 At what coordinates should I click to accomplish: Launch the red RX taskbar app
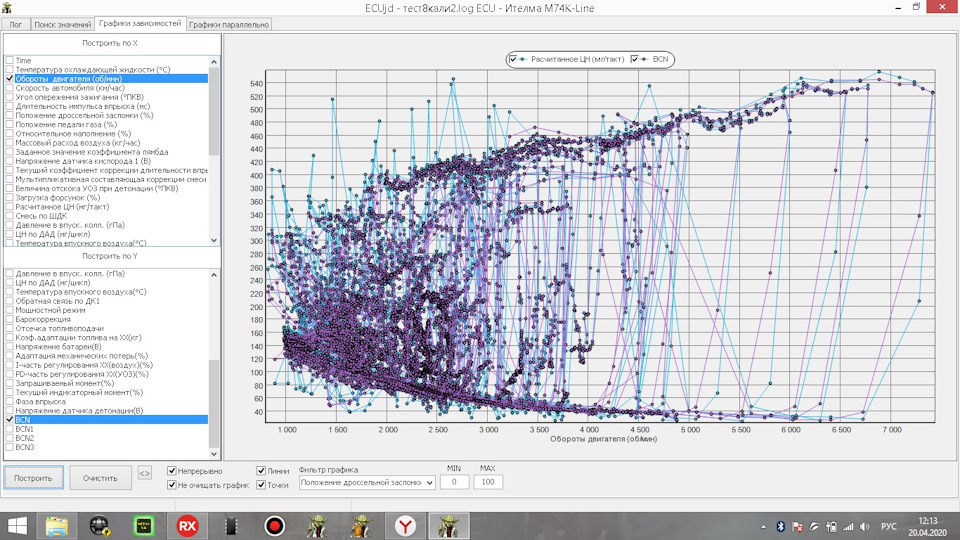tap(186, 524)
